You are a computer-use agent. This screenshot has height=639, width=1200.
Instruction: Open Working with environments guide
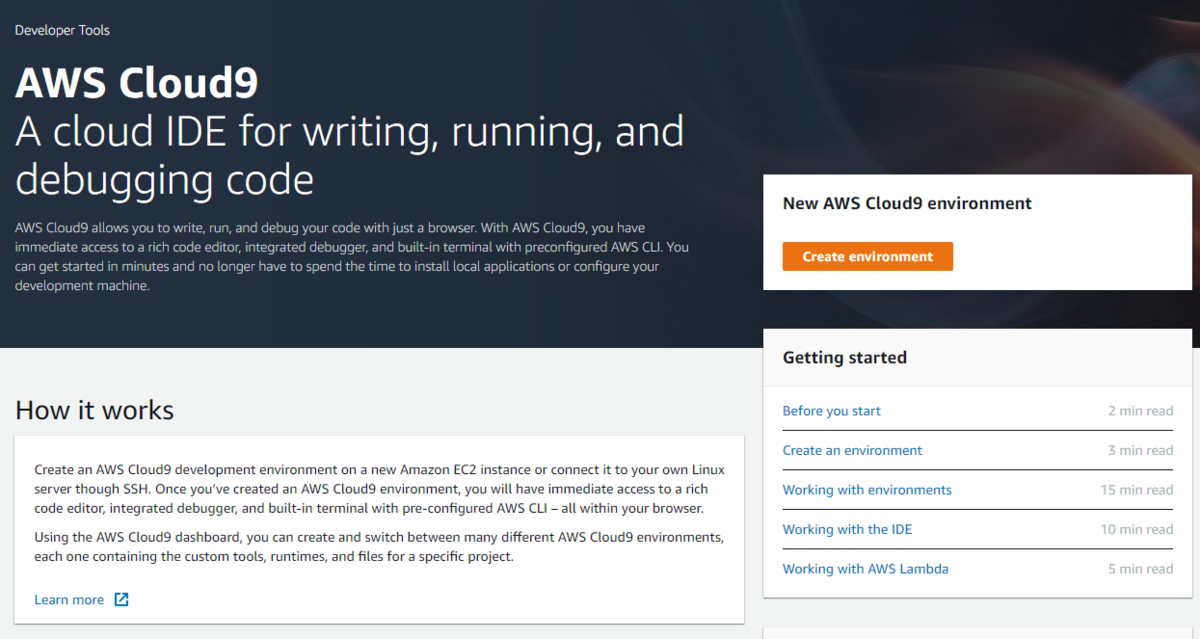(867, 490)
